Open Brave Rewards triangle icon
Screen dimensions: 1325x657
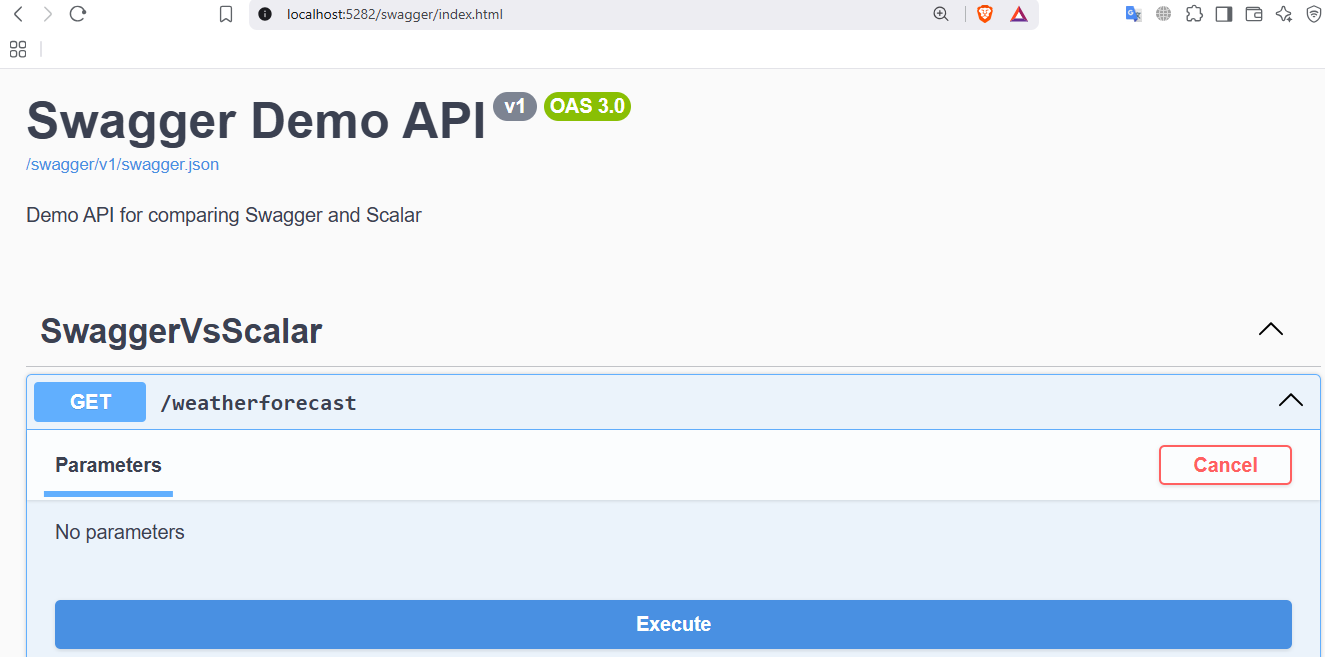[x=1018, y=14]
